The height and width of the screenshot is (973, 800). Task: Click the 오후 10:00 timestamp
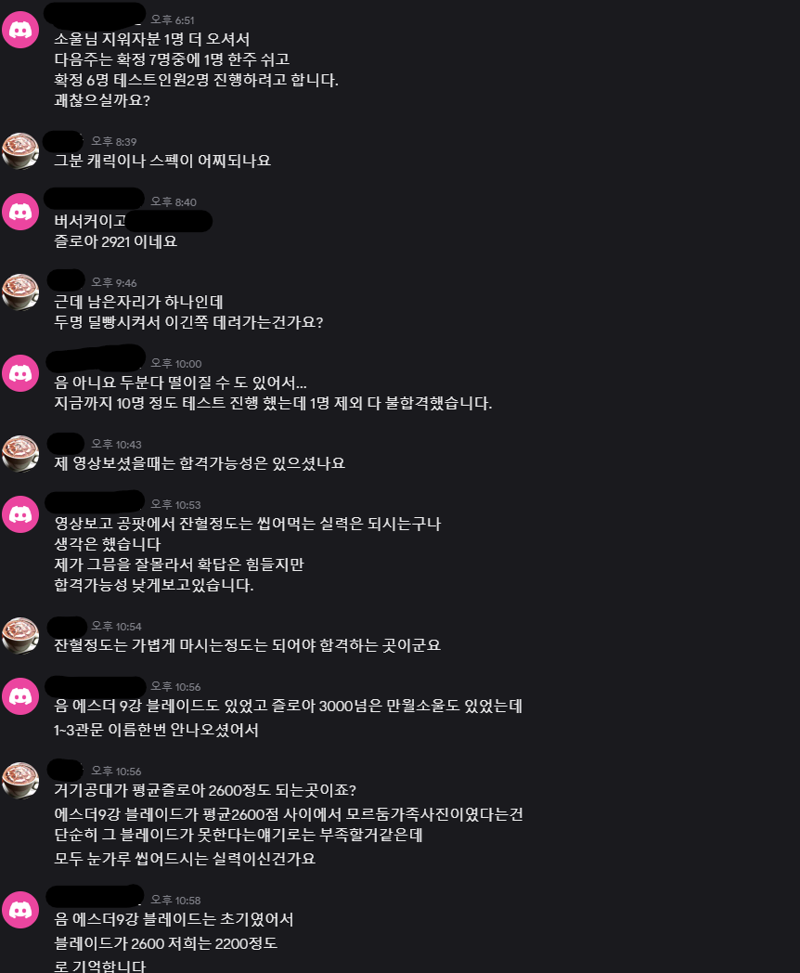pos(176,364)
